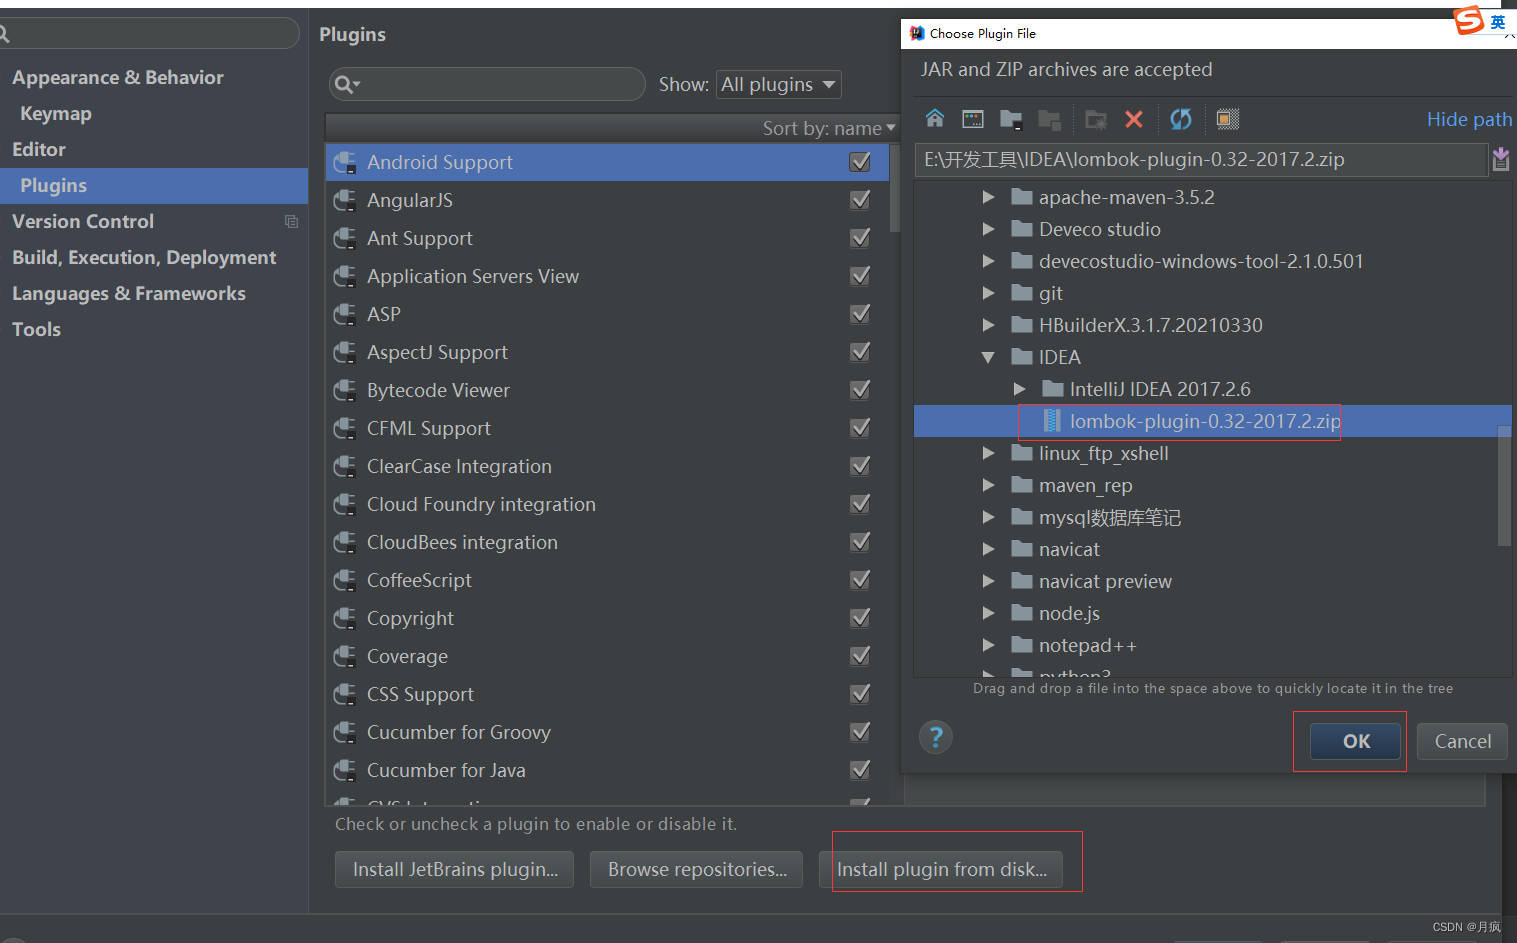Click the Android Support plugin icon
This screenshot has width=1517, height=943.
coord(345,162)
